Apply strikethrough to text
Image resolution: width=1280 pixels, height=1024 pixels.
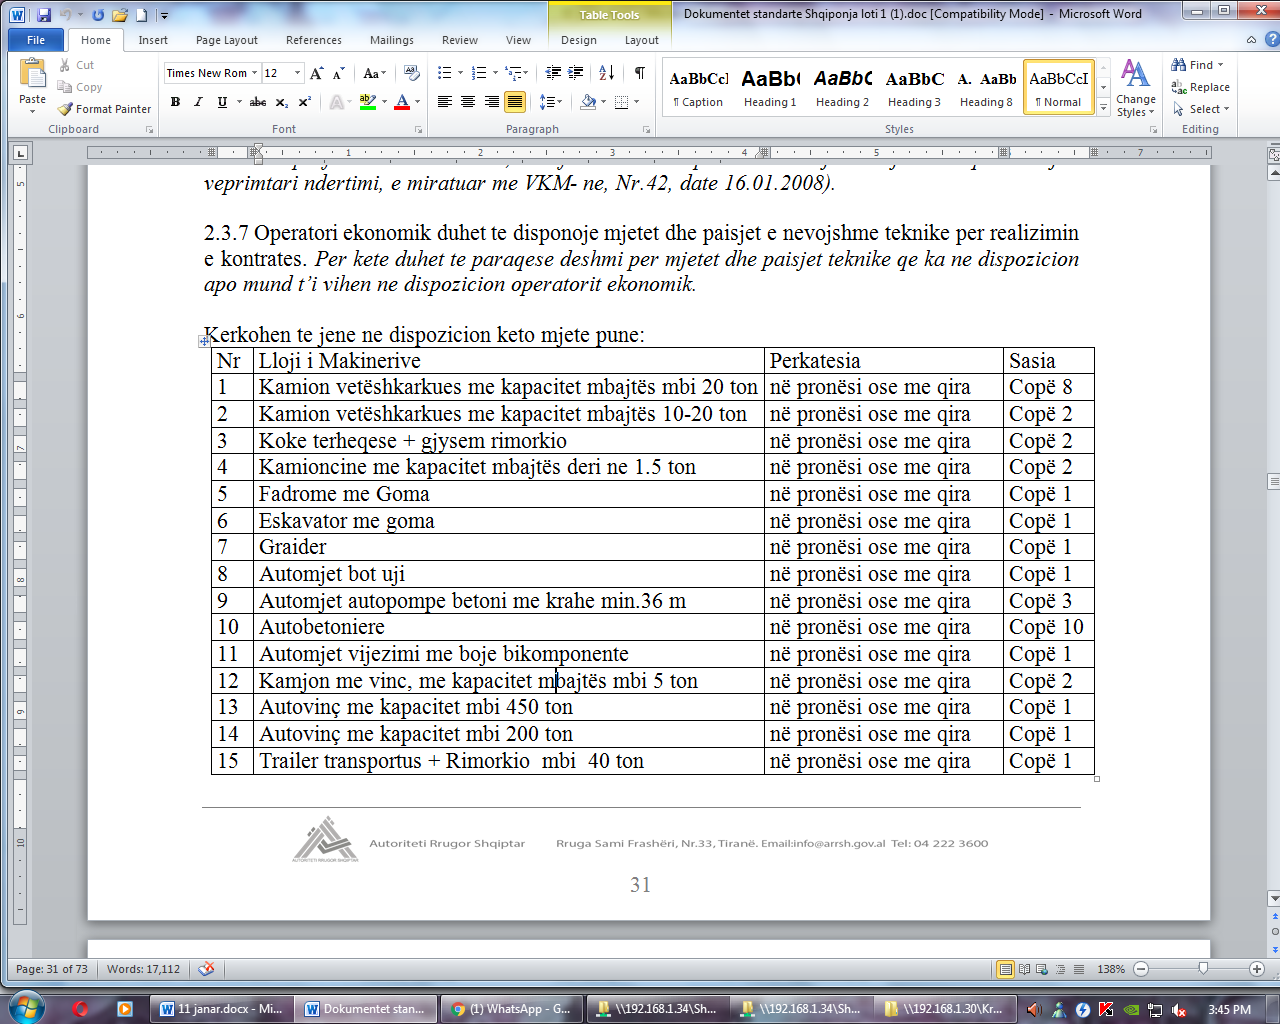258,102
